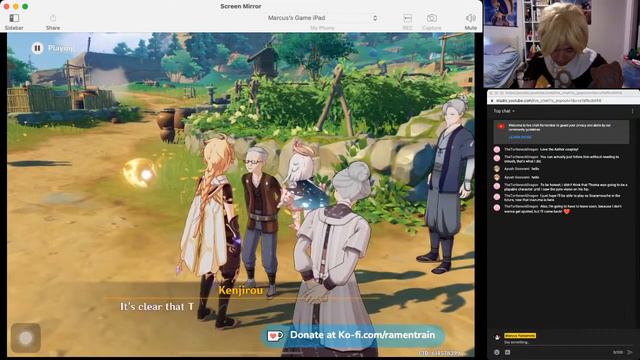Click the 'Kenjirou' speaker name in dialogue

pos(241,291)
